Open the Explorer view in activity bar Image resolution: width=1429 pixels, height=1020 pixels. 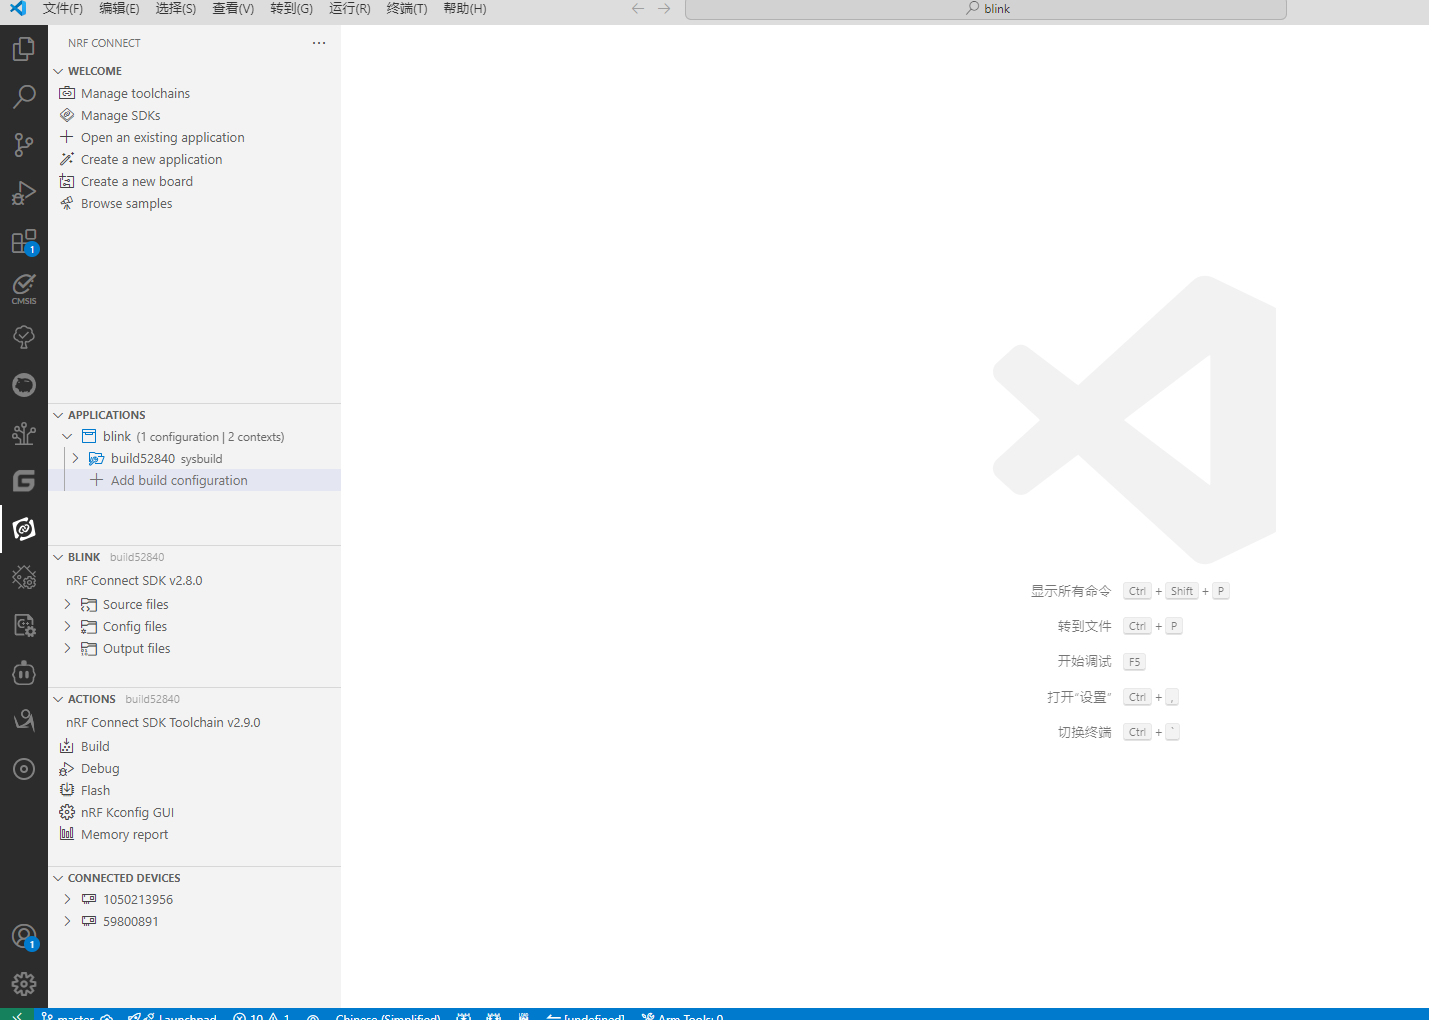24,48
